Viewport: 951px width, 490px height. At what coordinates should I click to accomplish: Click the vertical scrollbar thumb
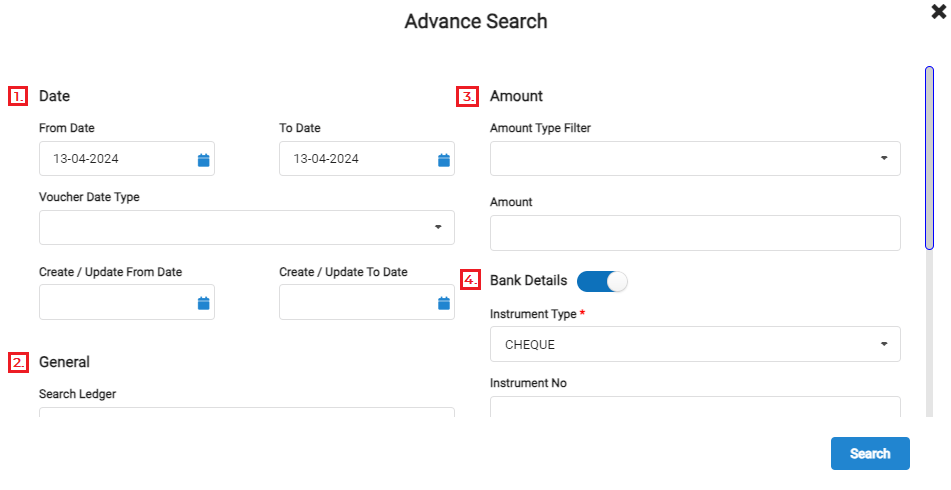[x=929, y=158]
